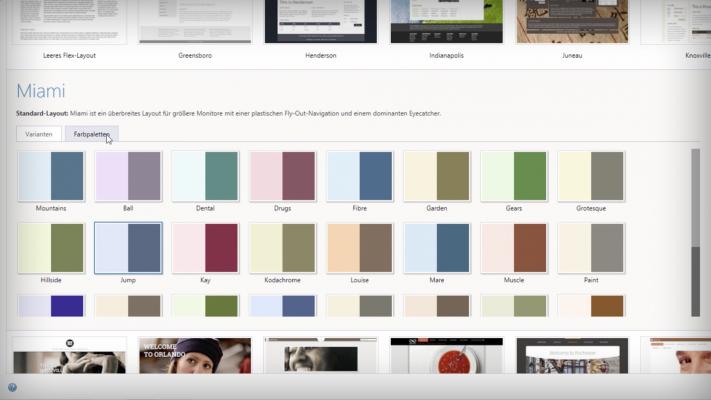
Task: Select the Muscle color palette
Action: pos(514,248)
